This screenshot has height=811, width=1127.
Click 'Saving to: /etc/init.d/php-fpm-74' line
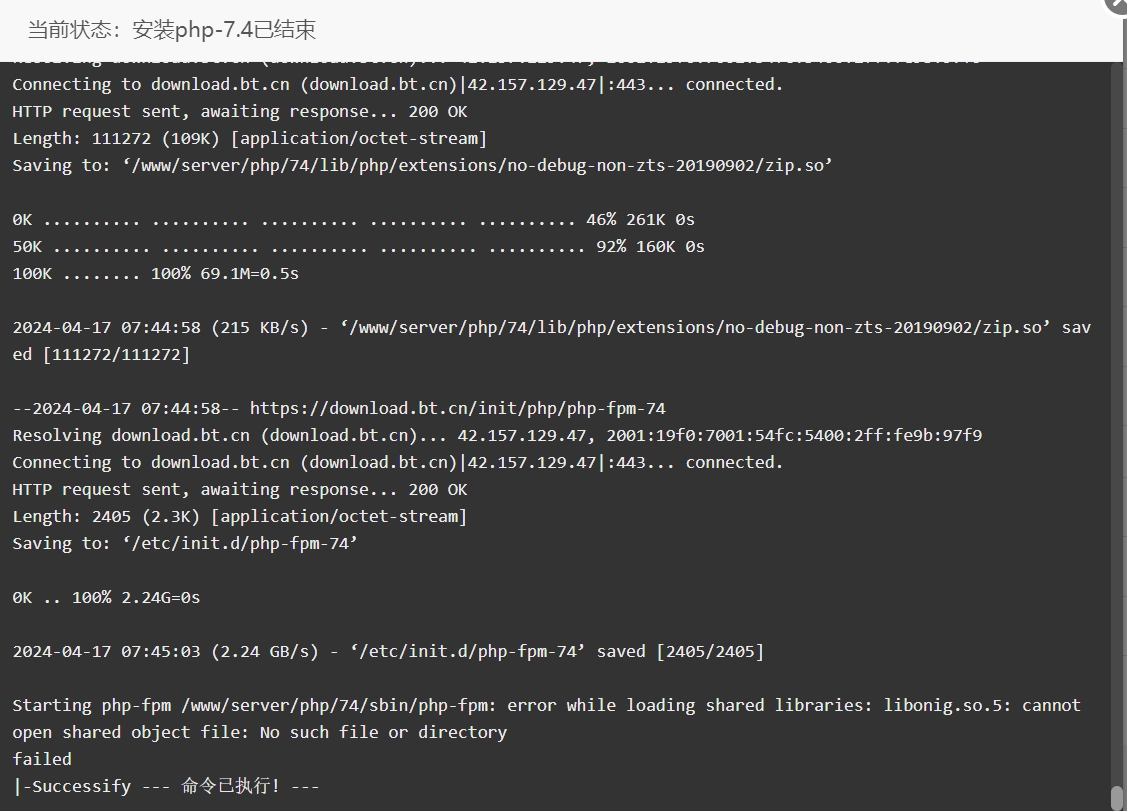[x=185, y=544]
